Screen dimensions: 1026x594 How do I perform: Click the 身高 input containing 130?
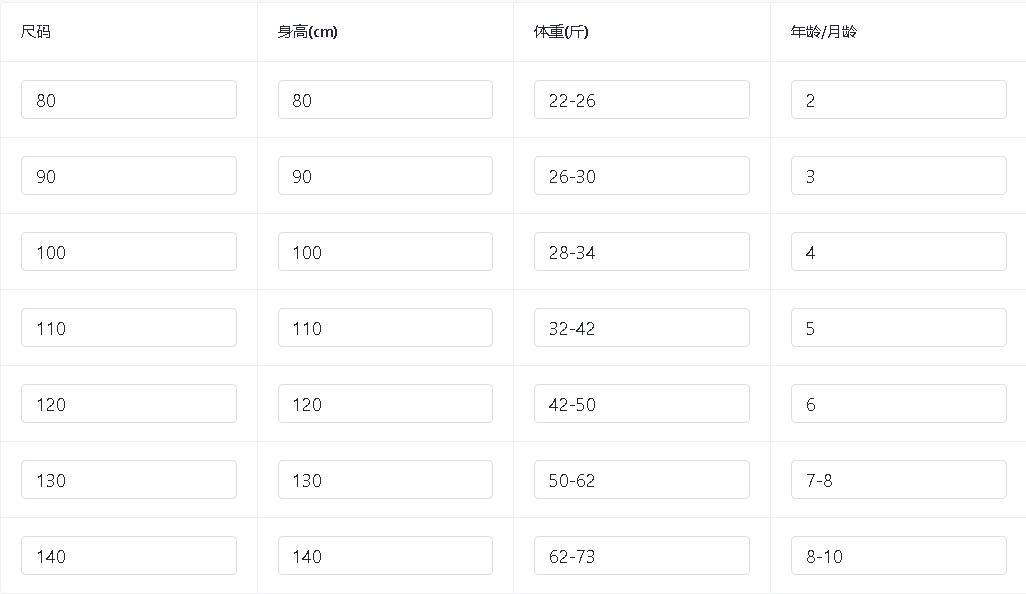click(x=385, y=480)
